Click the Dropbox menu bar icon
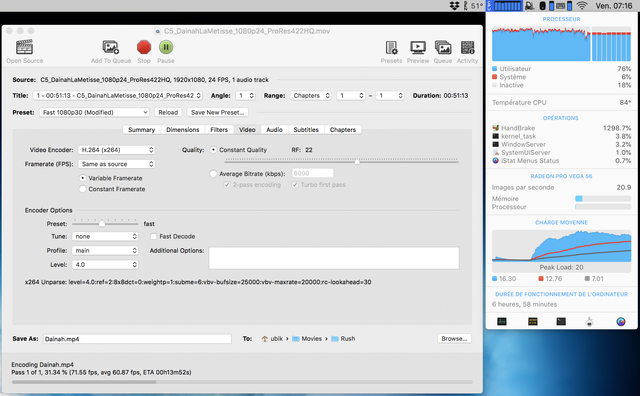Image resolution: width=640 pixels, height=396 pixels. pos(454,6)
